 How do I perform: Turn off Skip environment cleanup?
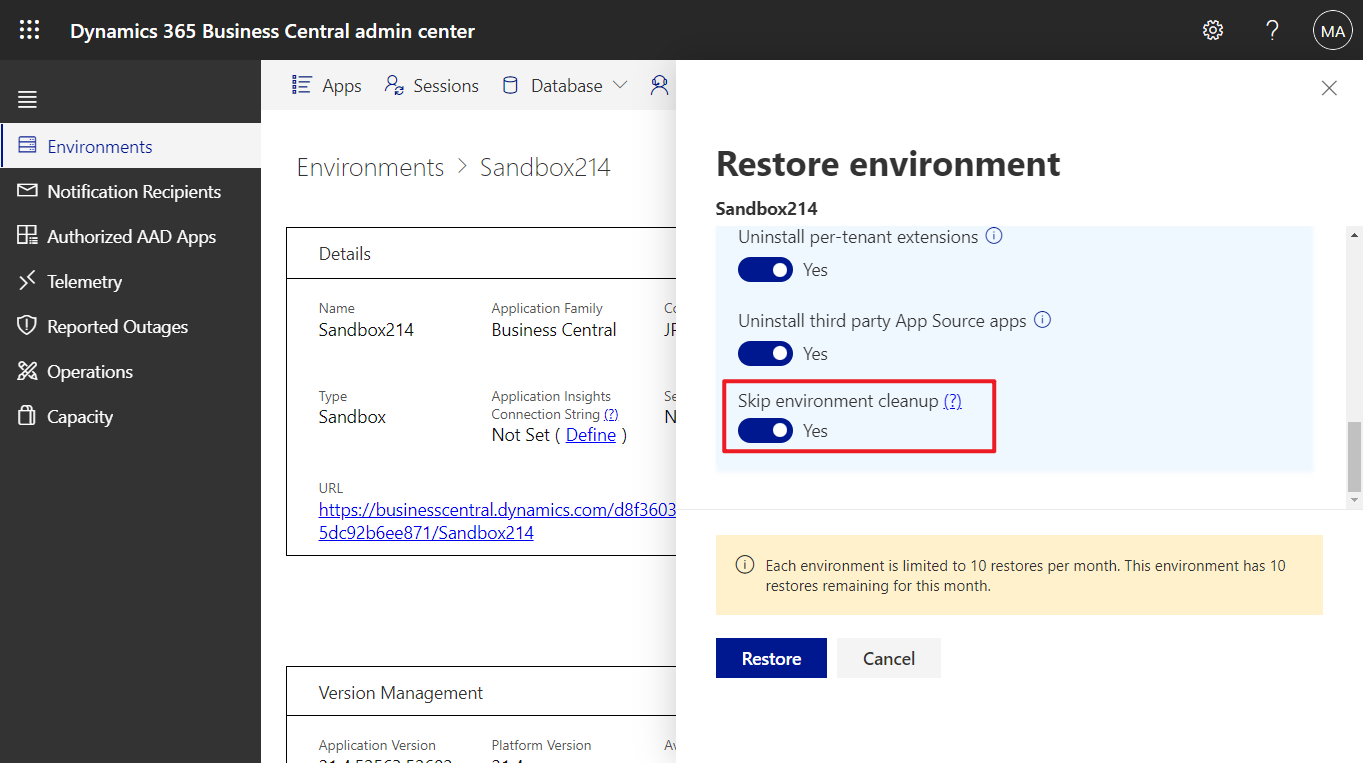[765, 430]
